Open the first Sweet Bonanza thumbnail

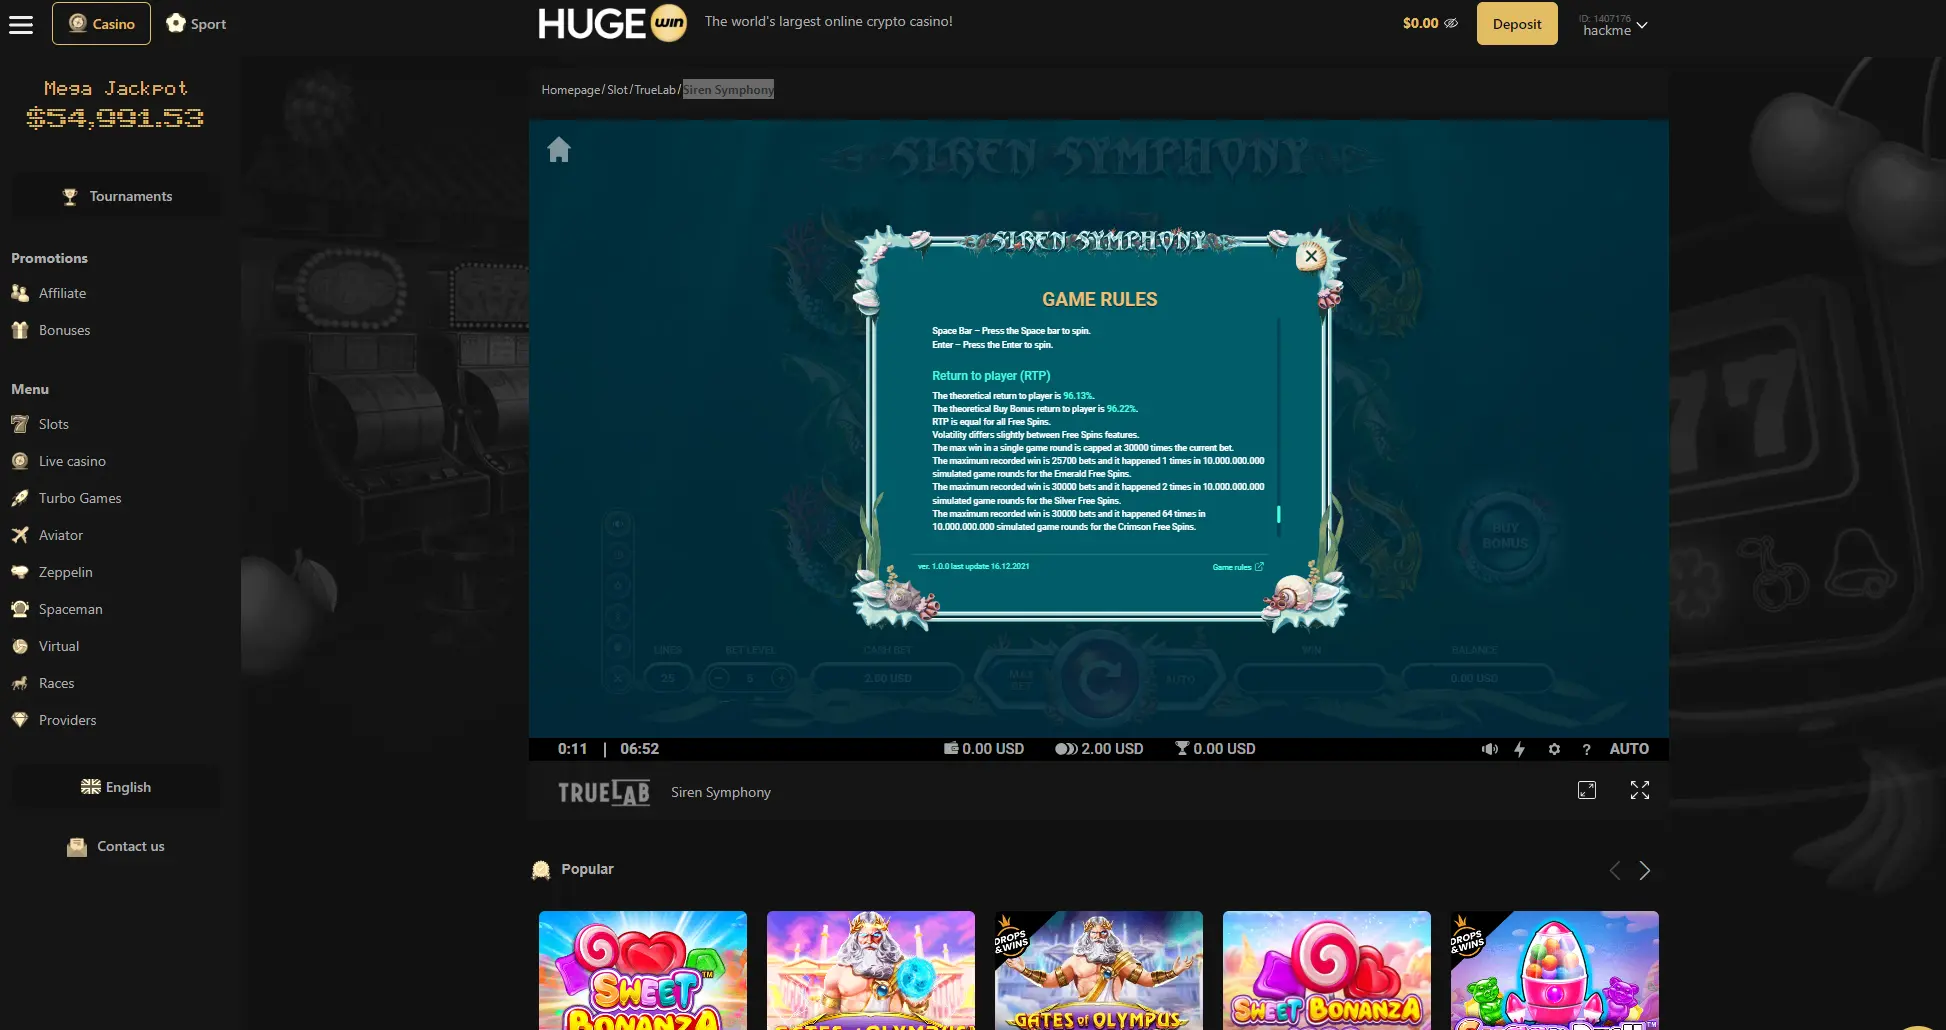pyautogui.click(x=643, y=970)
